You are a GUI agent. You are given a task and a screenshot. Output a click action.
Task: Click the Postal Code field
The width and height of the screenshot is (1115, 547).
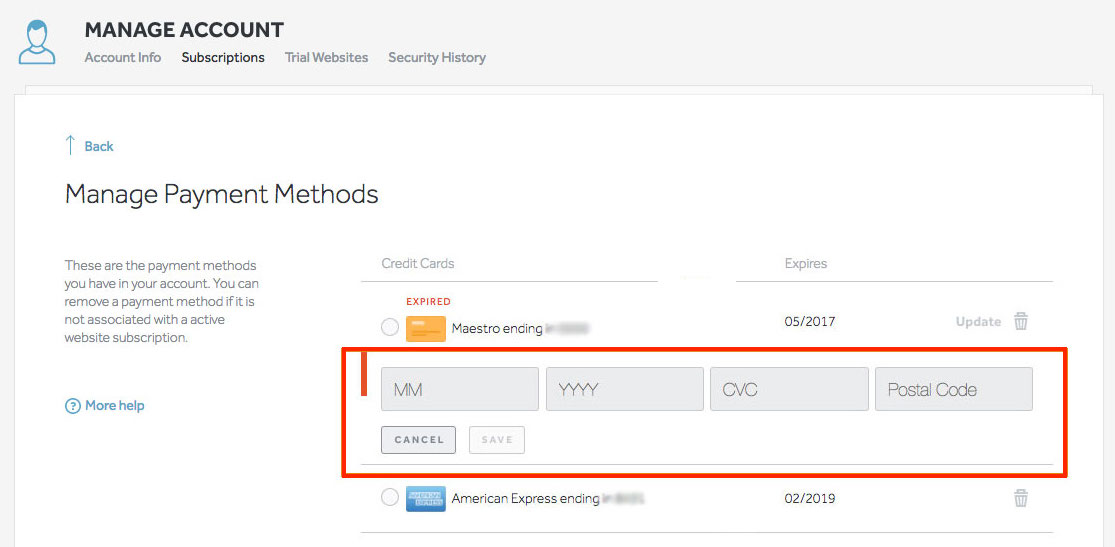[954, 389]
